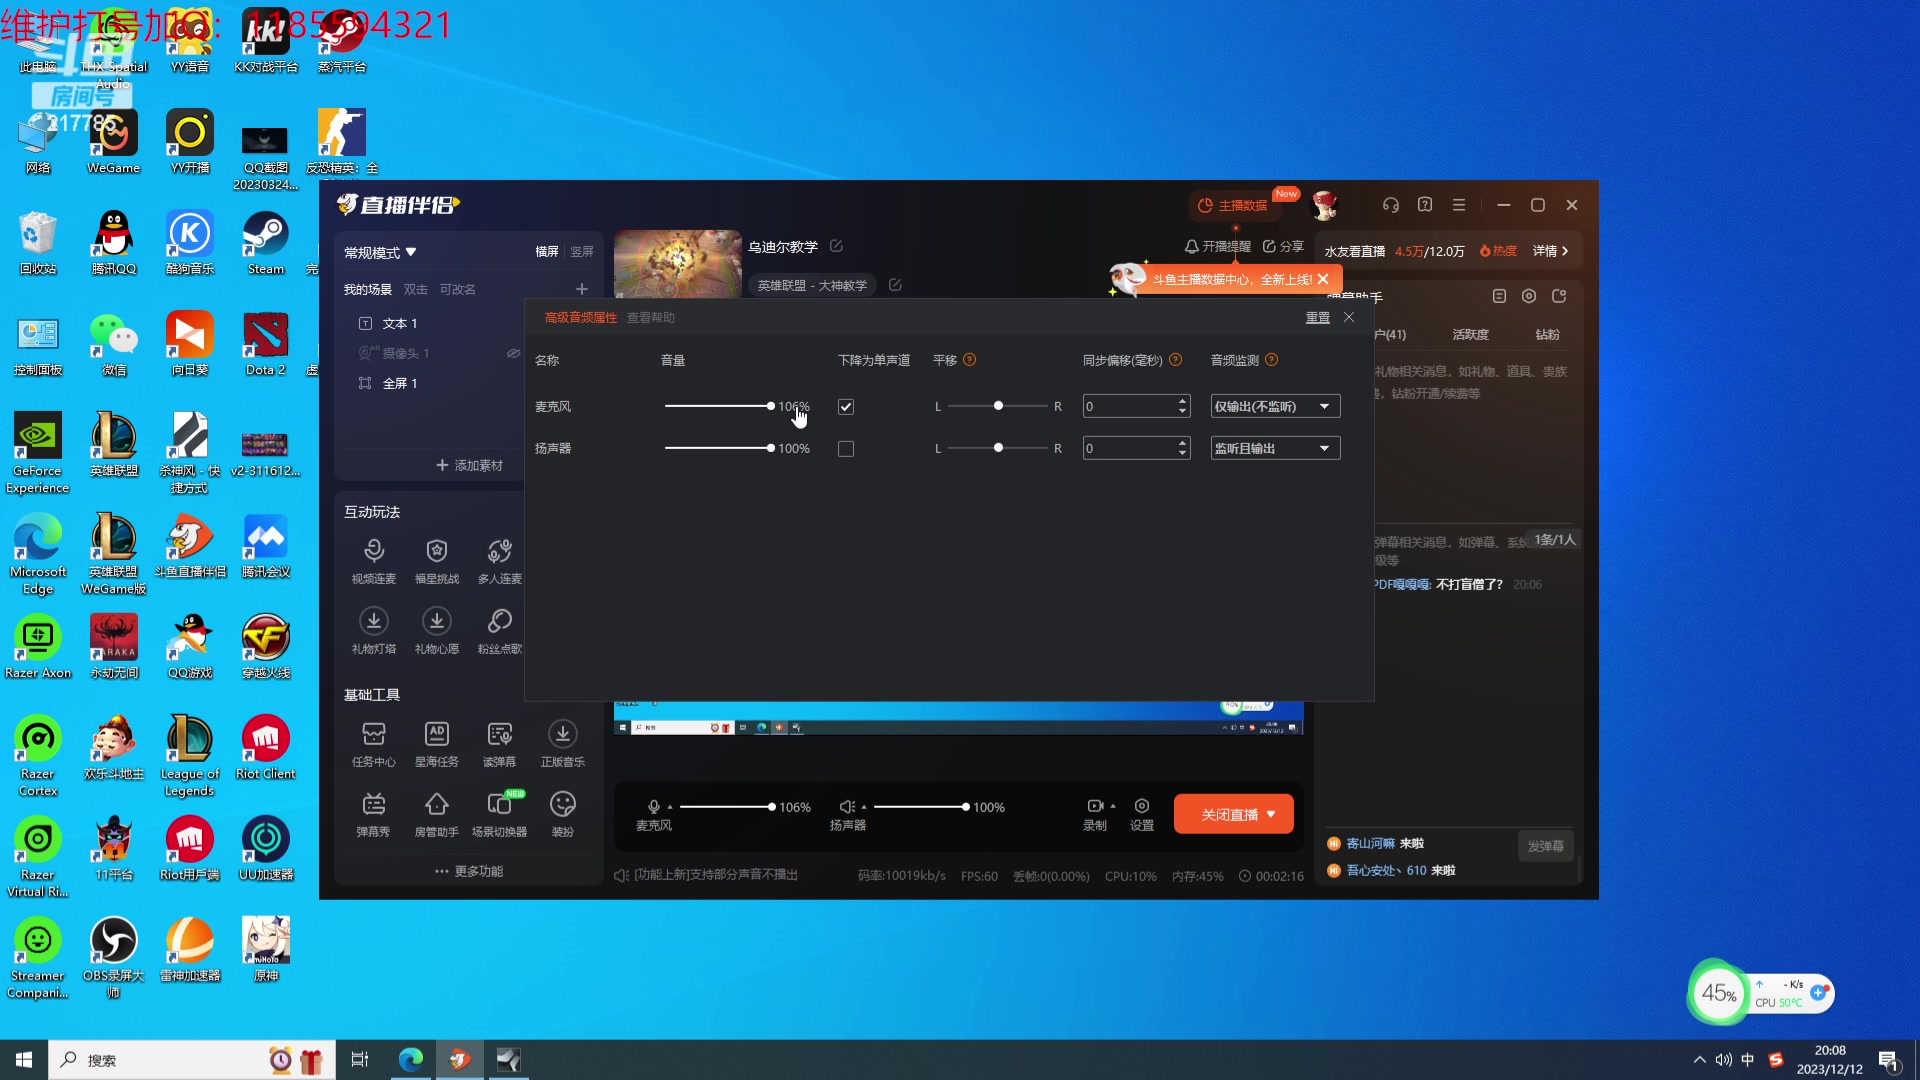Viewport: 1920px width, 1080px height.
Task: Open the 弹幕秀 danmaku show tool
Action: (373, 805)
